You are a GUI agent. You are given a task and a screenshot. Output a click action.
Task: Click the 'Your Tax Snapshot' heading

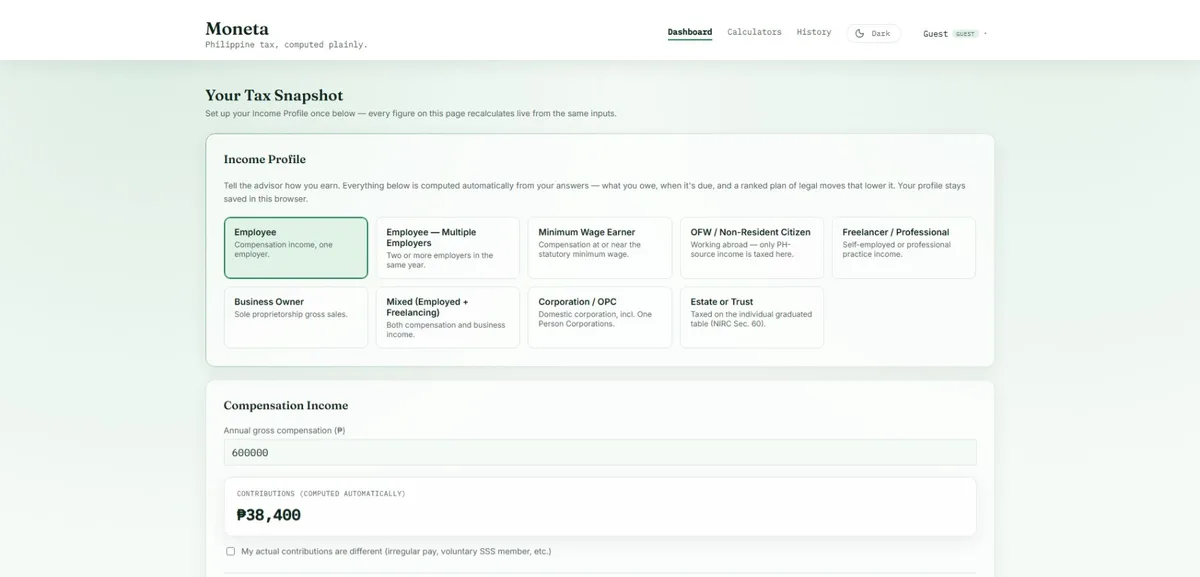274,95
